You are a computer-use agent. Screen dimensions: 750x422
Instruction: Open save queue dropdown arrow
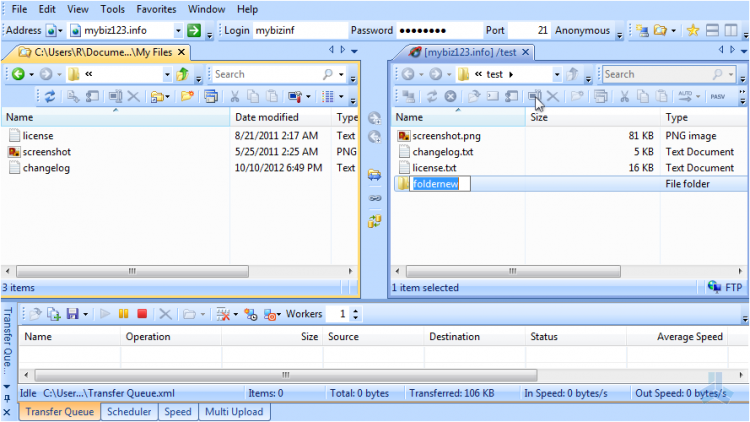(x=85, y=314)
